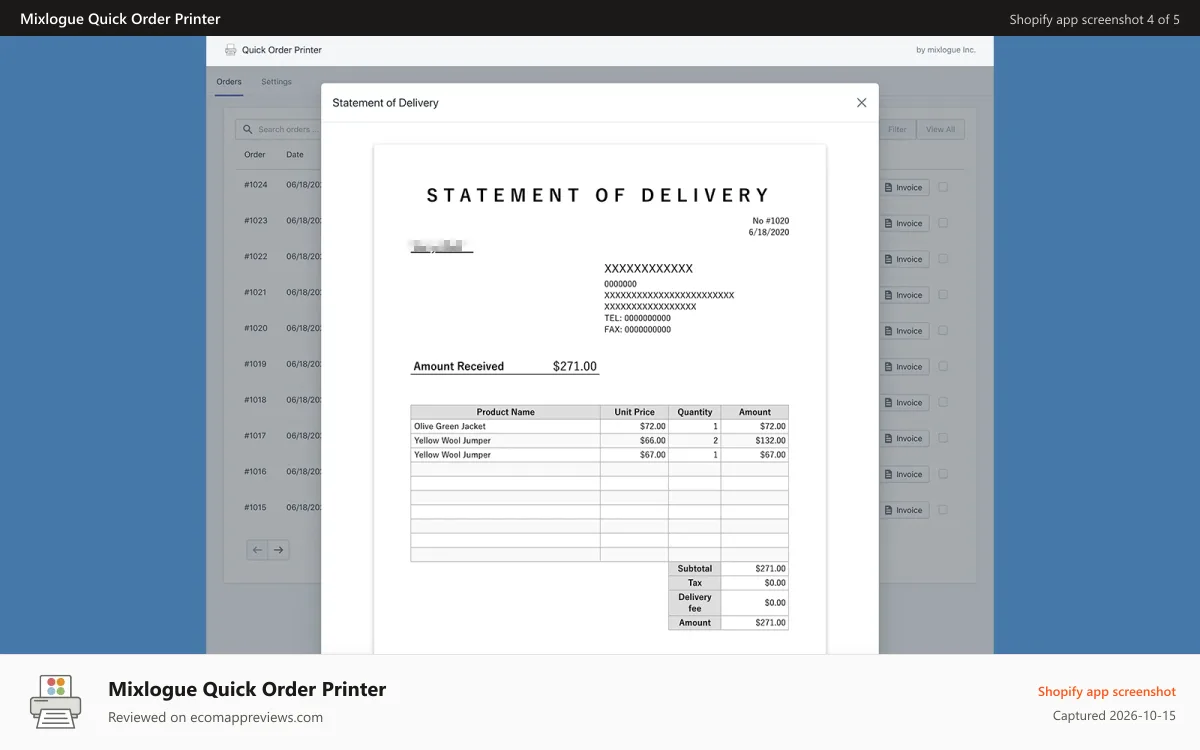
Task: Open Invoice for order #1015
Action: click(x=904, y=510)
